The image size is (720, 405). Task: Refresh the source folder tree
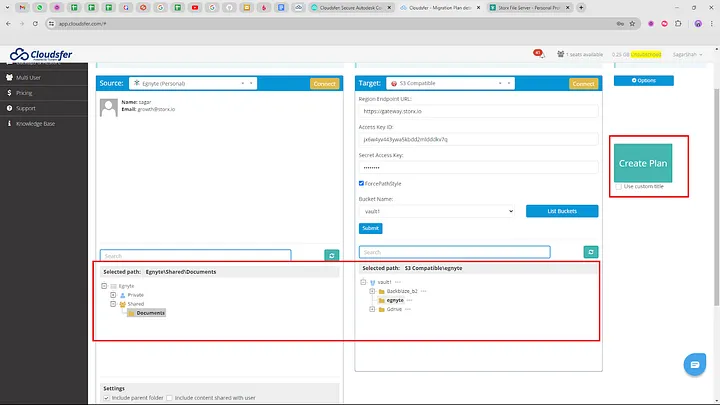tap(332, 255)
